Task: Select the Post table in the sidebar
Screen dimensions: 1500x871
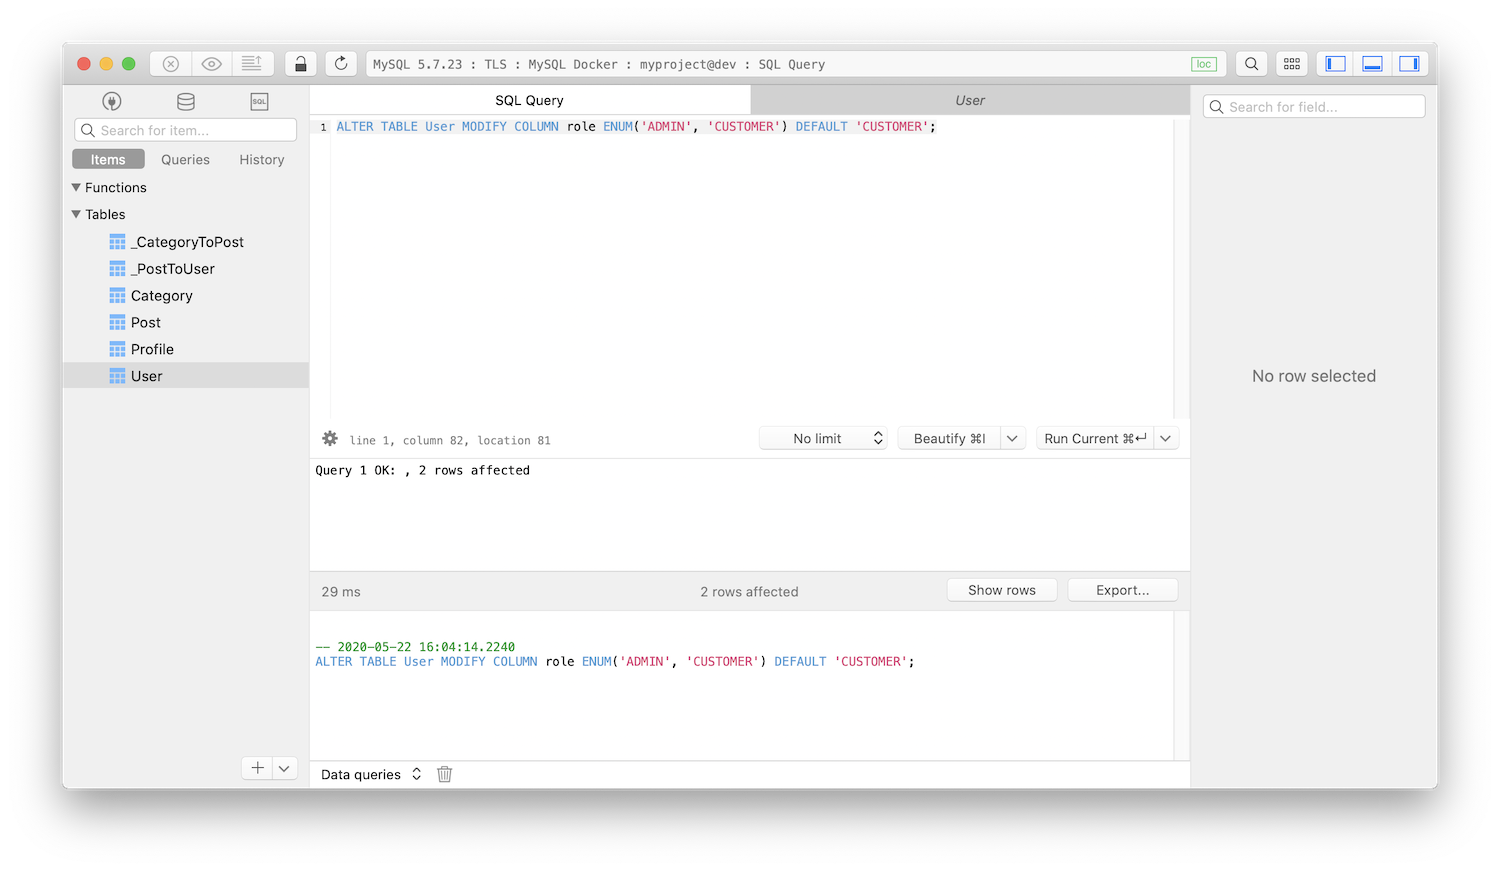Action: (145, 322)
